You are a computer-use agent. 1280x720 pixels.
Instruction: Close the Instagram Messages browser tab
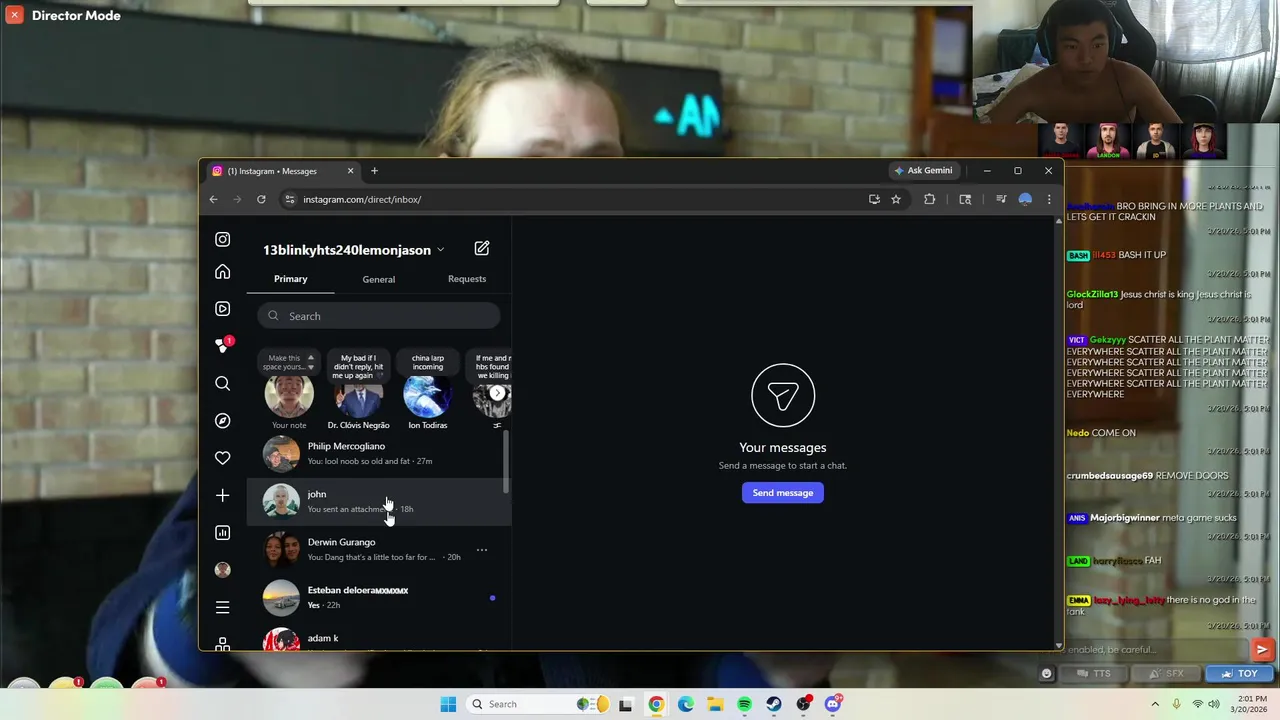tap(350, 171)
